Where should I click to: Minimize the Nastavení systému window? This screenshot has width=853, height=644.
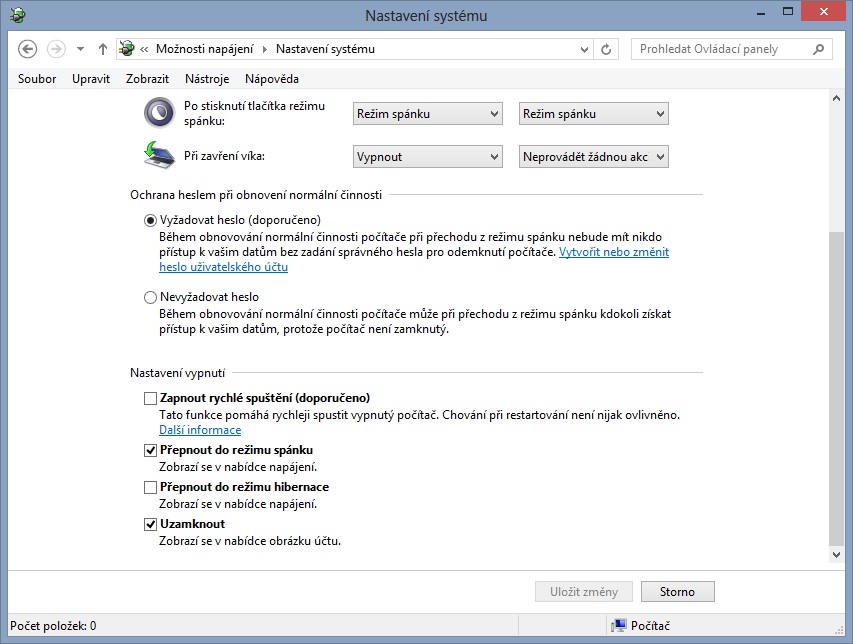(761, 13)
